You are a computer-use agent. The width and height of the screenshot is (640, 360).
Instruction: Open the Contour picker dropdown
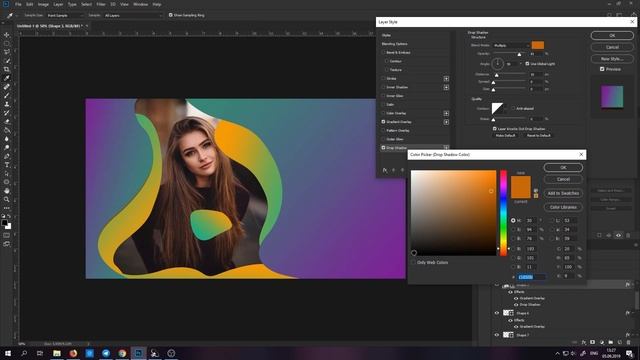coord(507,109)
